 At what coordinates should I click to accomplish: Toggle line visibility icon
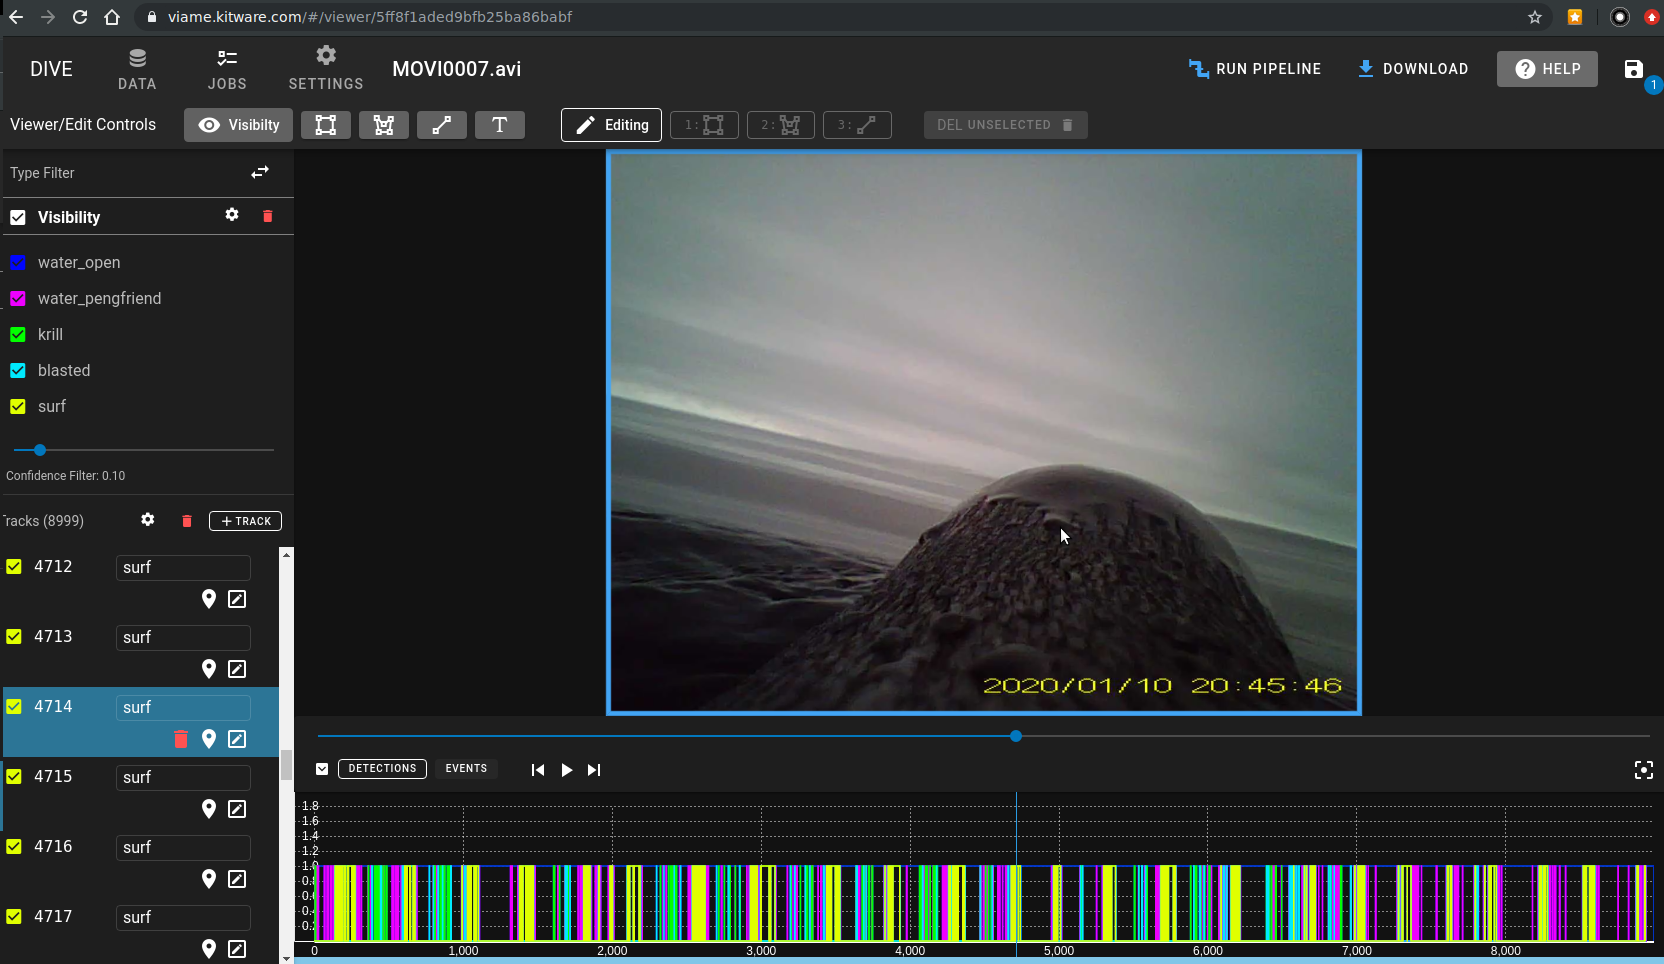point(442,125)
